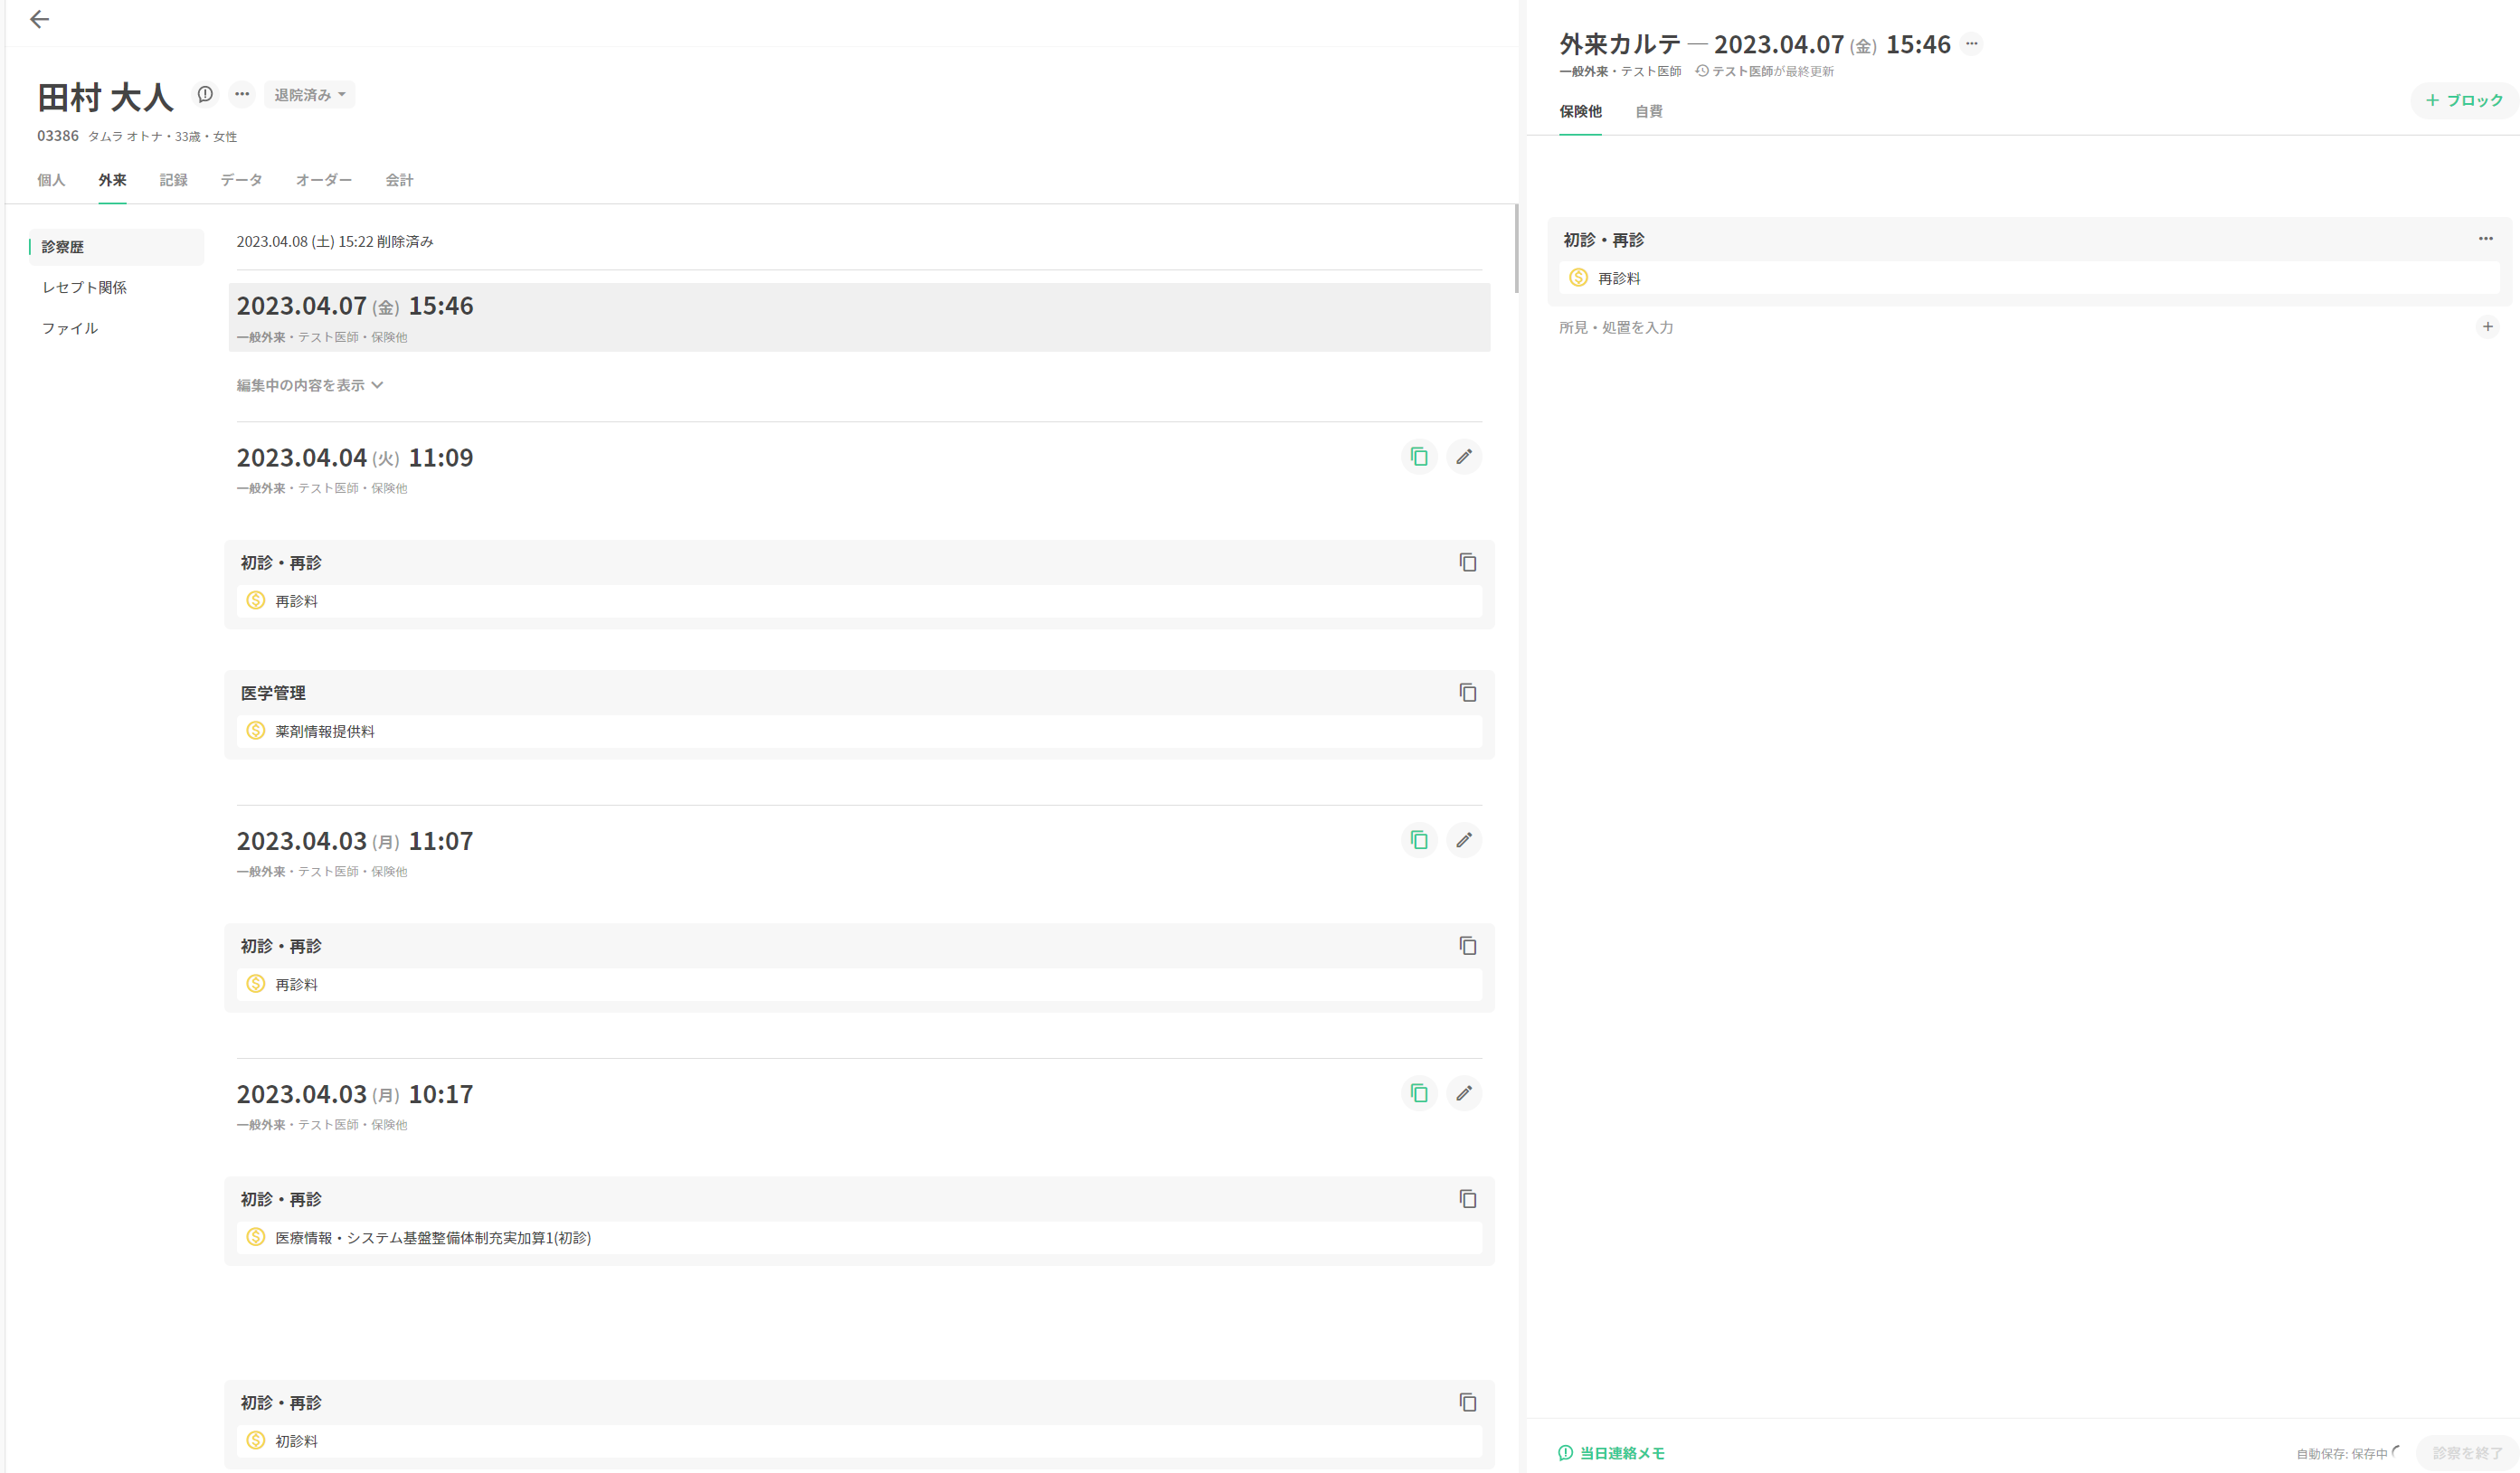Select the 2023.04.07 15:46 visit entry
2520x1473 pixels.
[x=858, y=317]
